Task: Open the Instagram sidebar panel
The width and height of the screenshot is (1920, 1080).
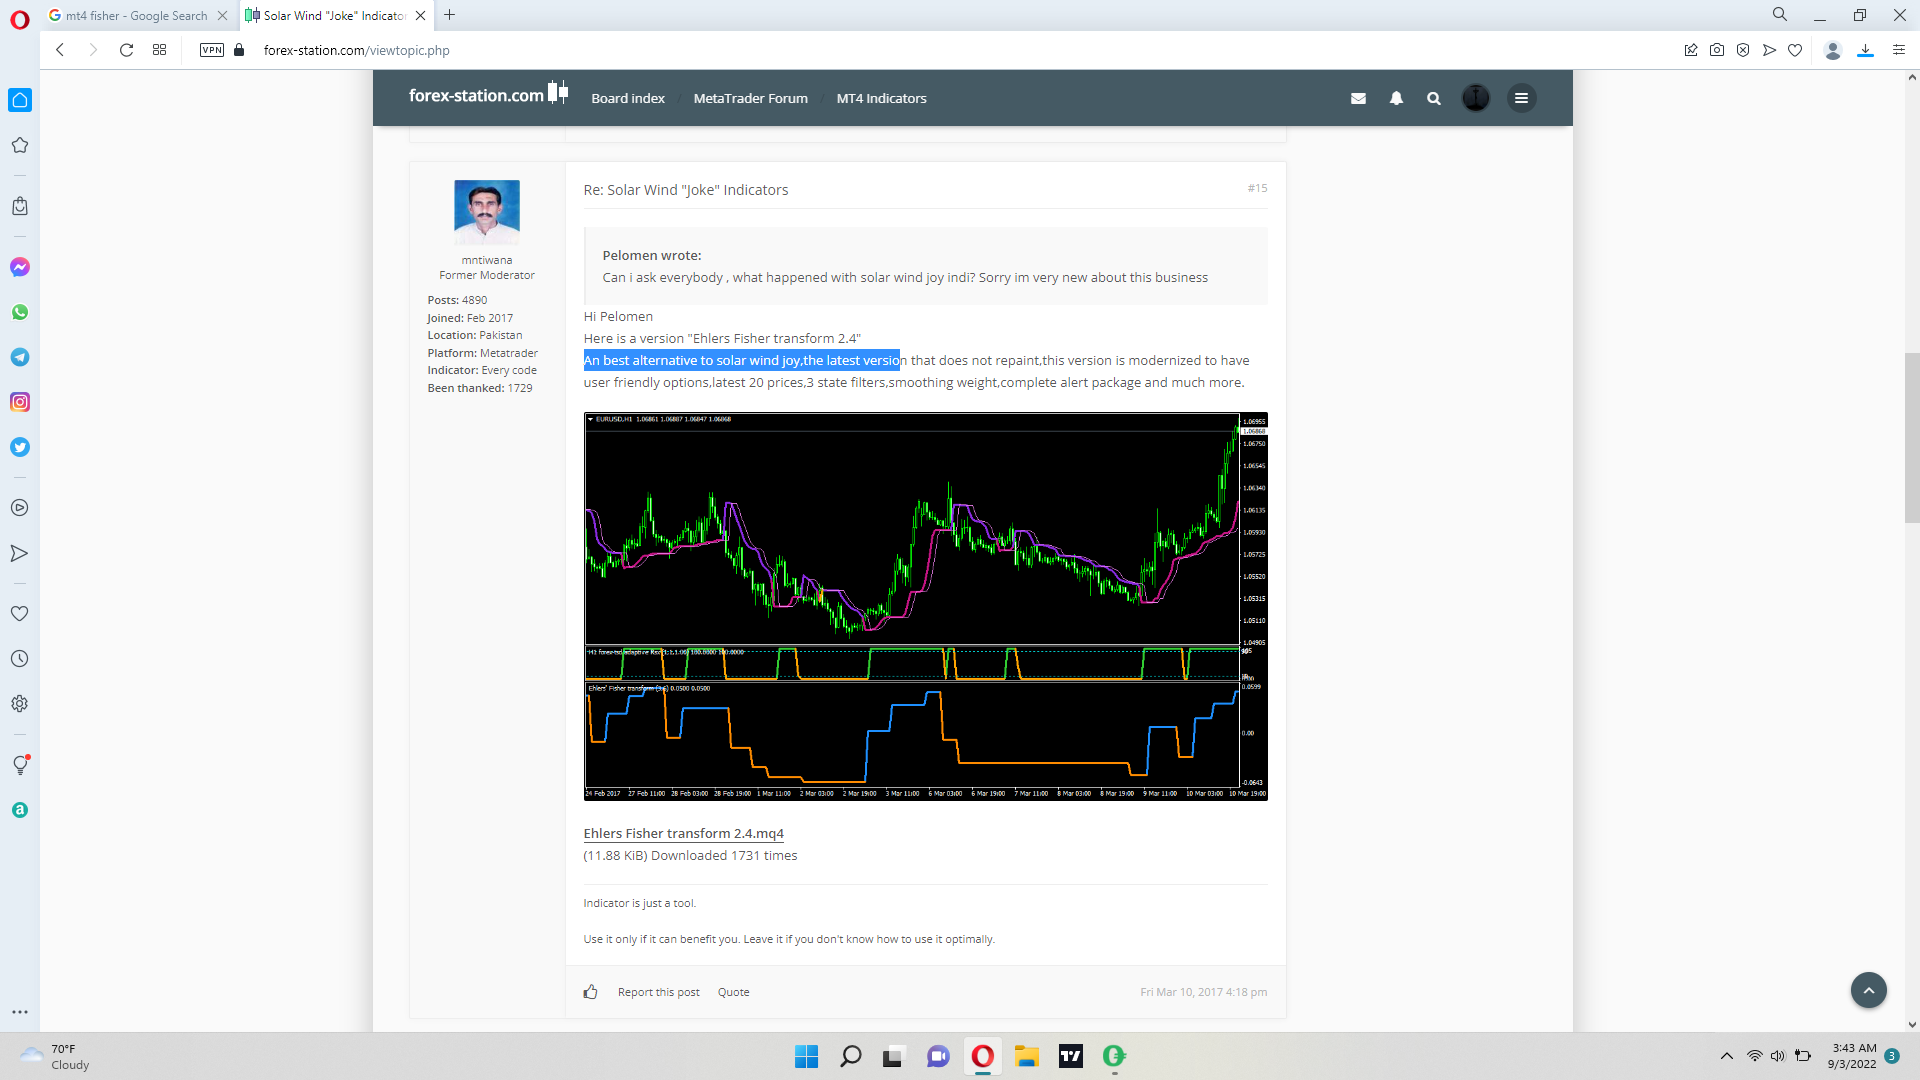Action: pyautogui.click(x=19, y=402)
